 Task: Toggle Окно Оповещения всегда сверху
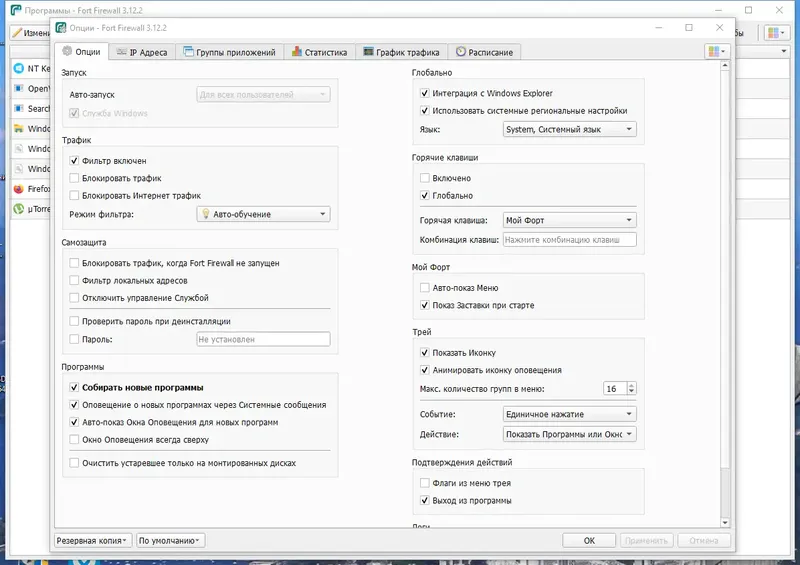74,439
